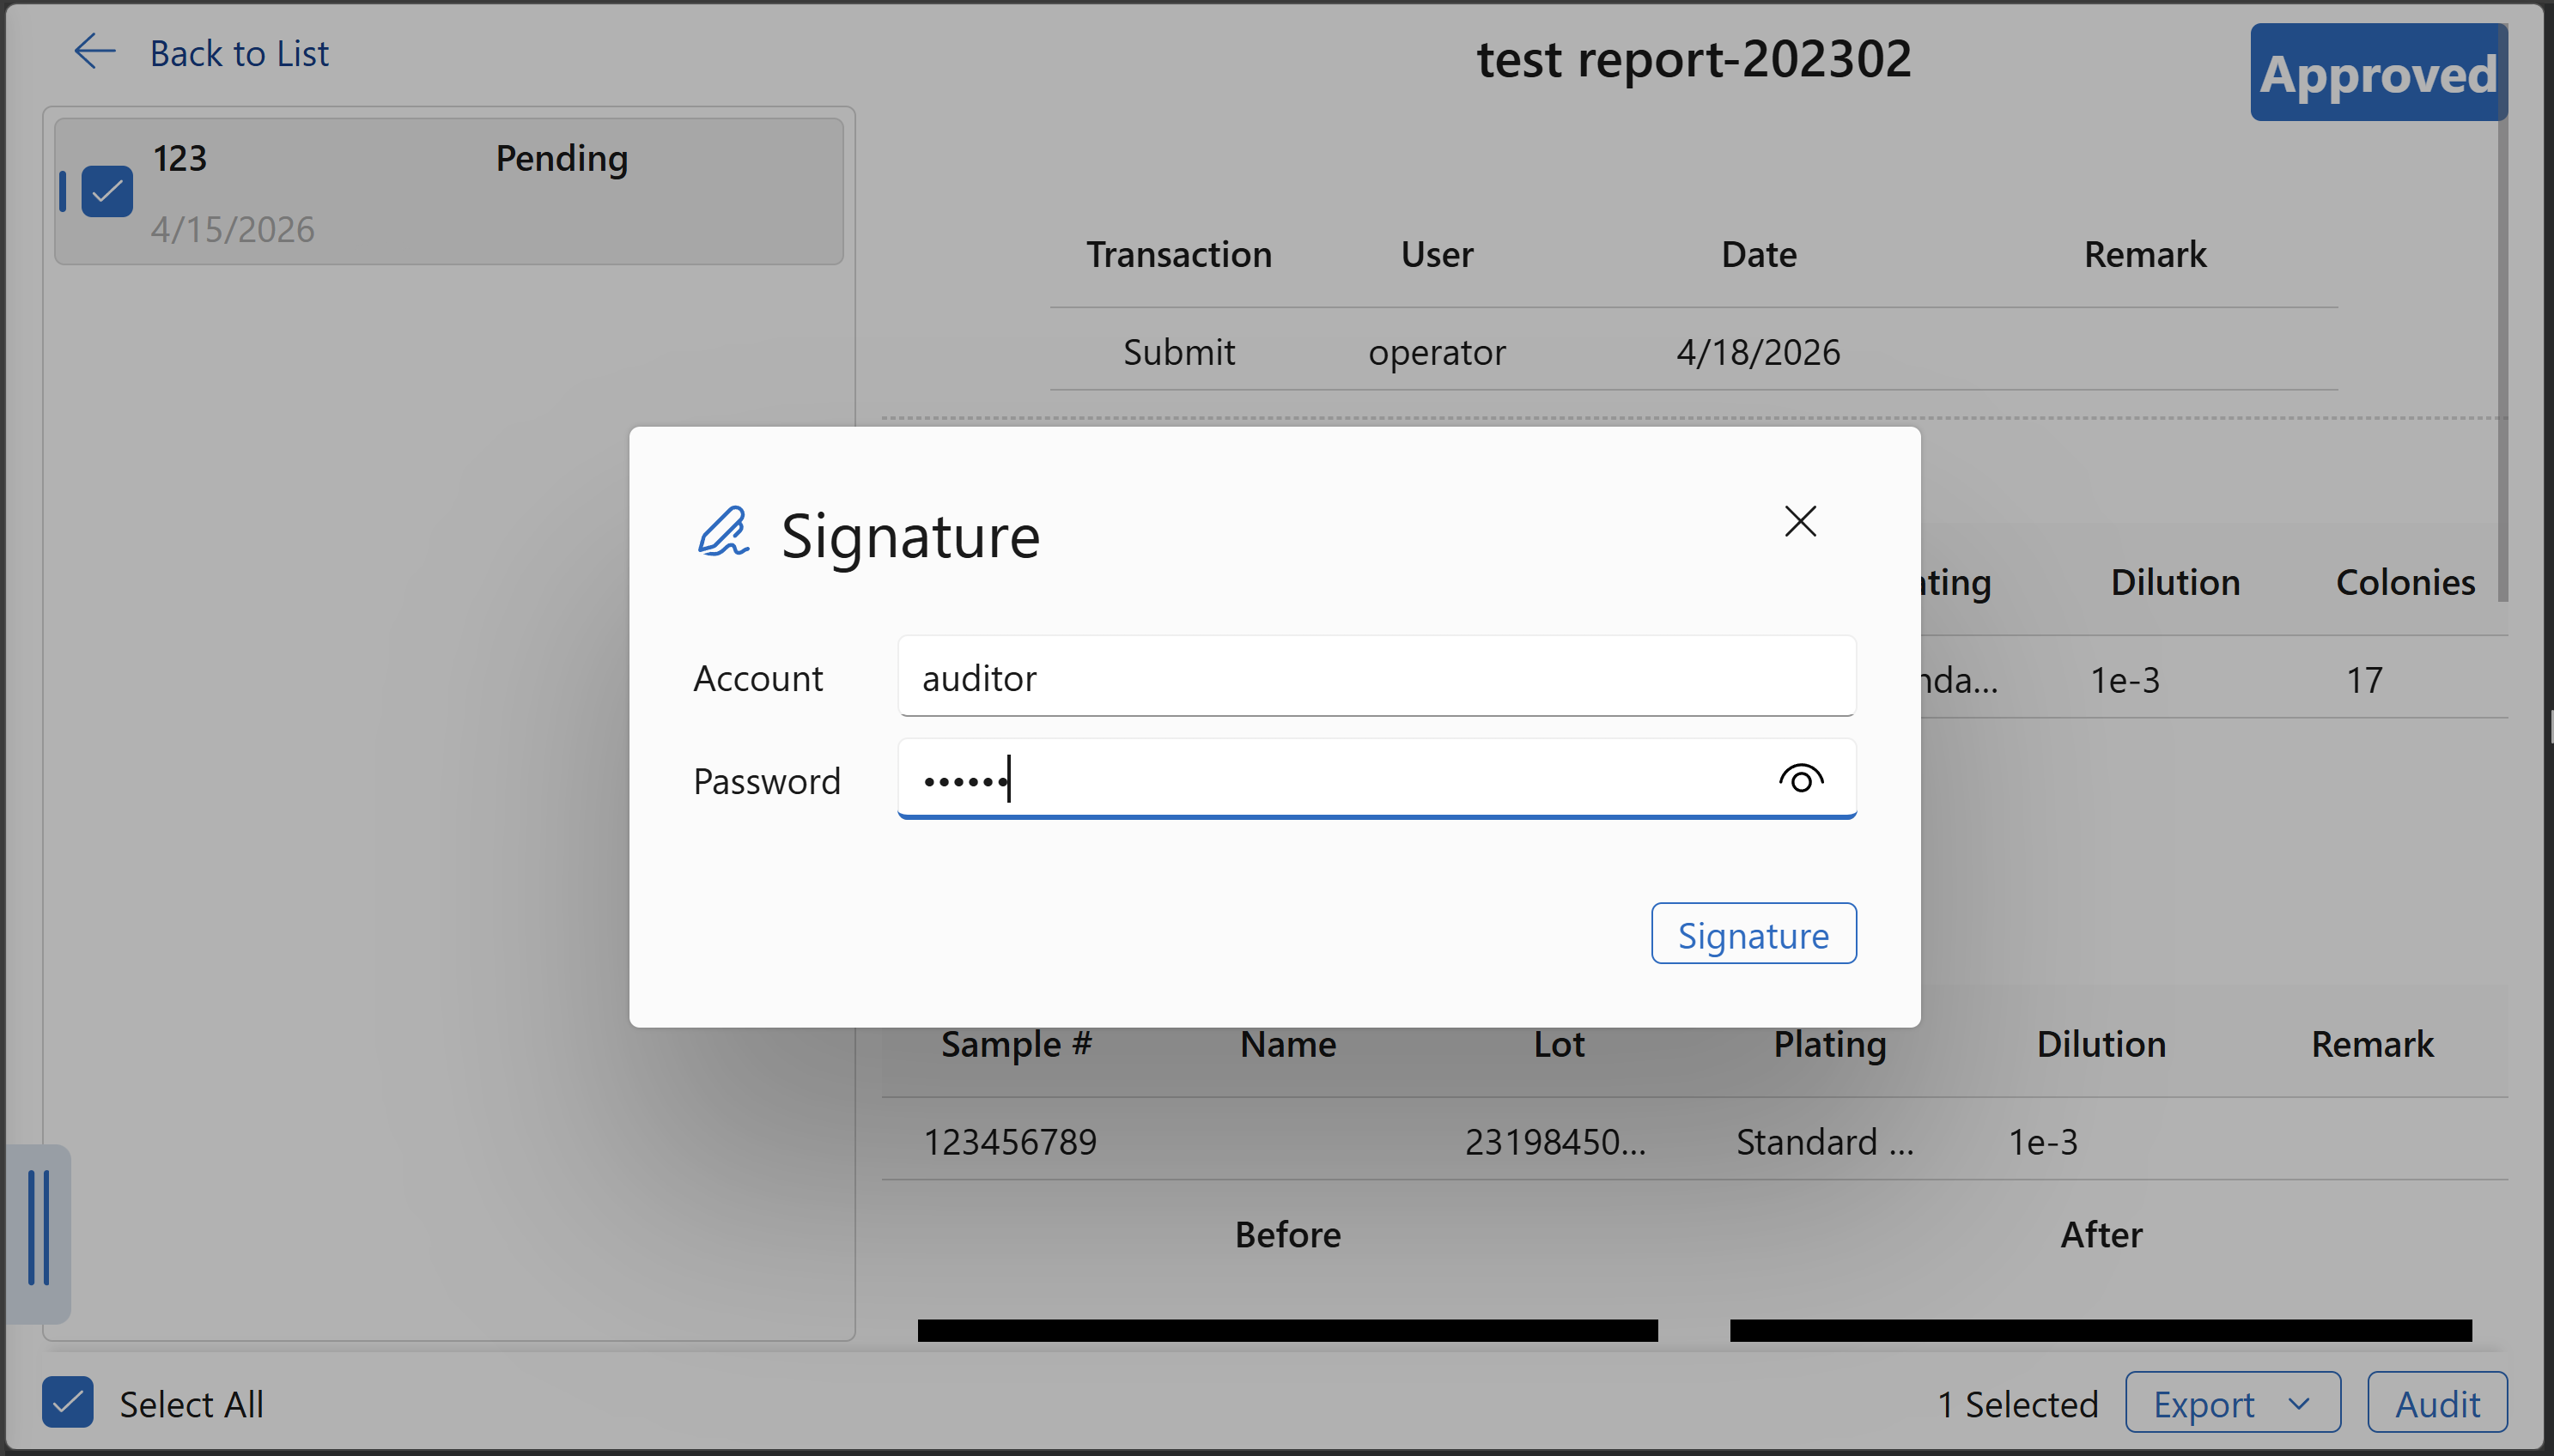
Task: Confirm with the Signature button
Action: [x=1753, y=934]
